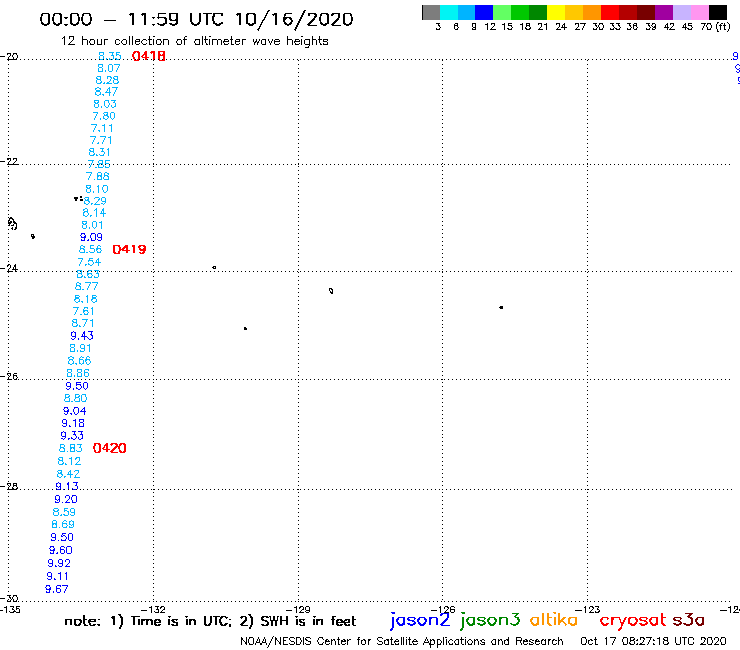Click the wave height value 8.59
The image size is (740, 650).
pyautogui.click(x=64, y=512)
